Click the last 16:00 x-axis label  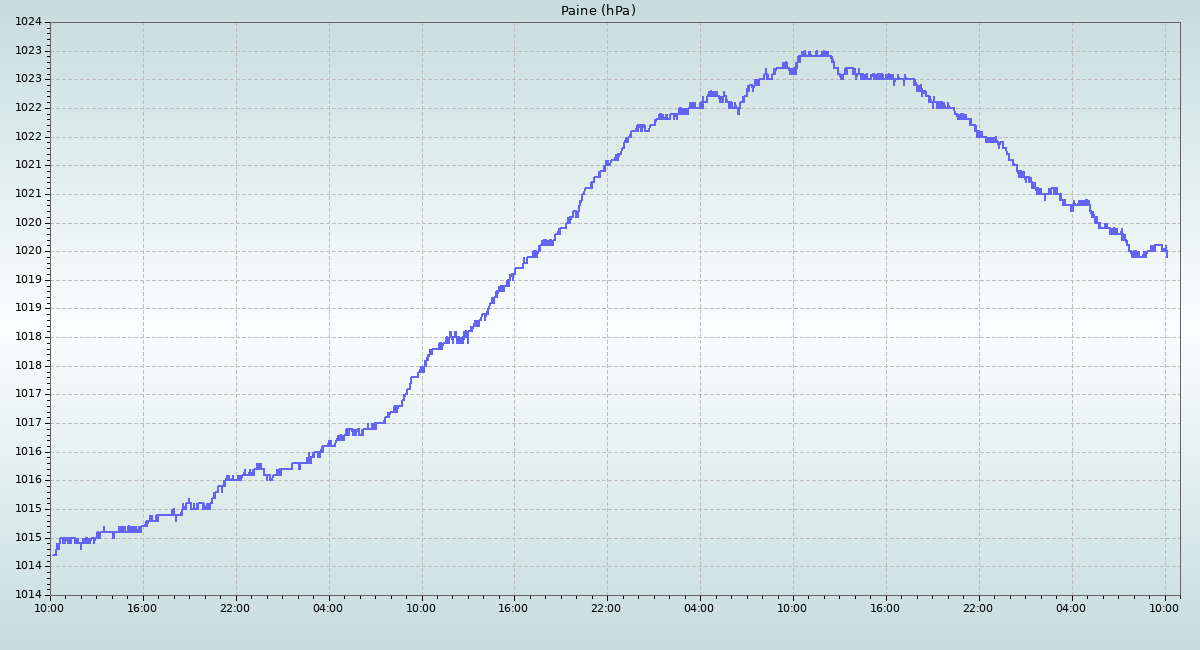click(886, 607)
